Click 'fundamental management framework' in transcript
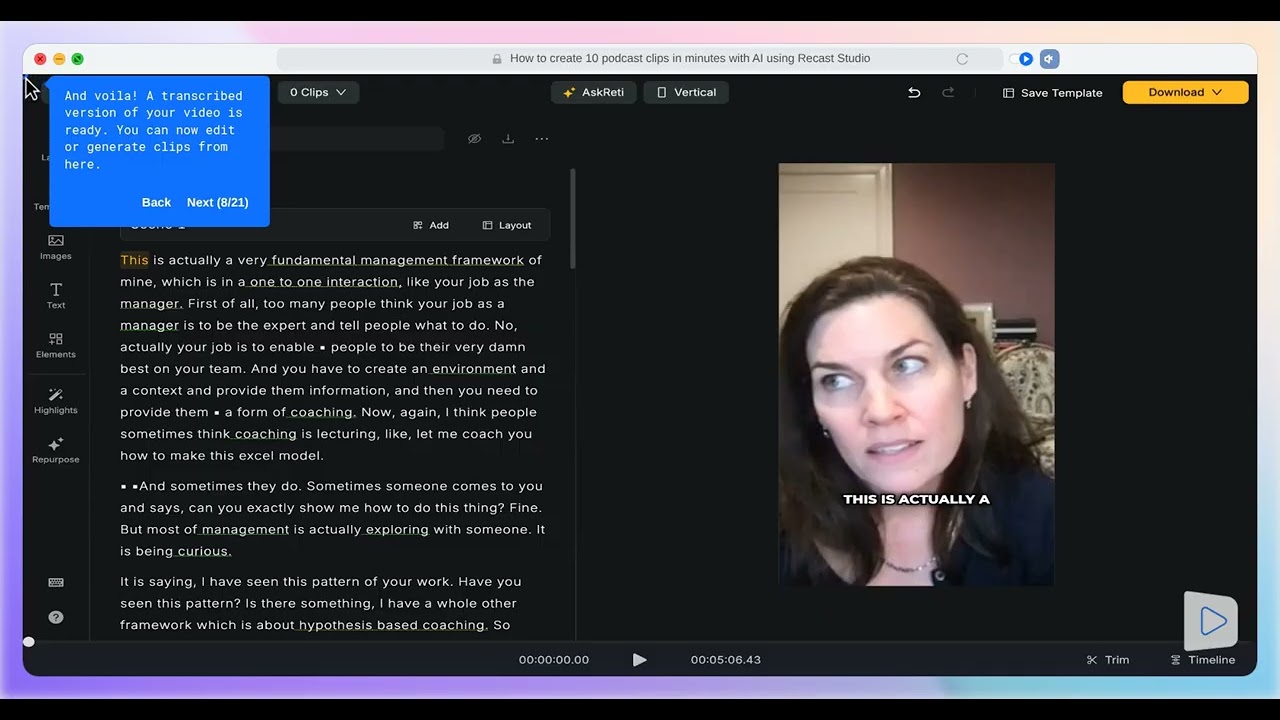The height and width of the screenshot is (720, 1280). tap(398, 260)
